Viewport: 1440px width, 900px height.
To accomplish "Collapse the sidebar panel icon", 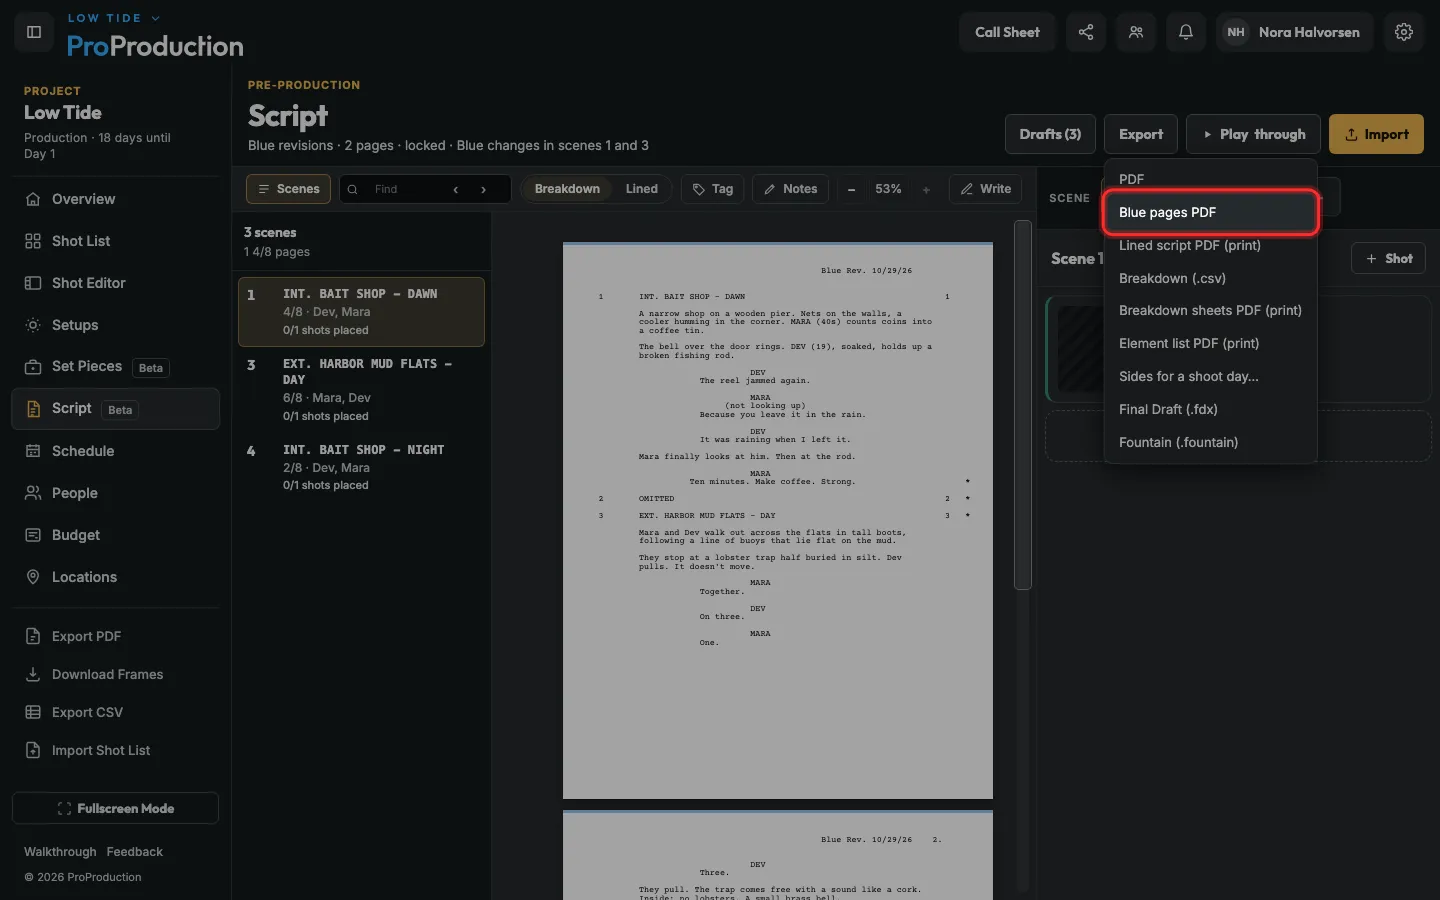I will [34, 32].
